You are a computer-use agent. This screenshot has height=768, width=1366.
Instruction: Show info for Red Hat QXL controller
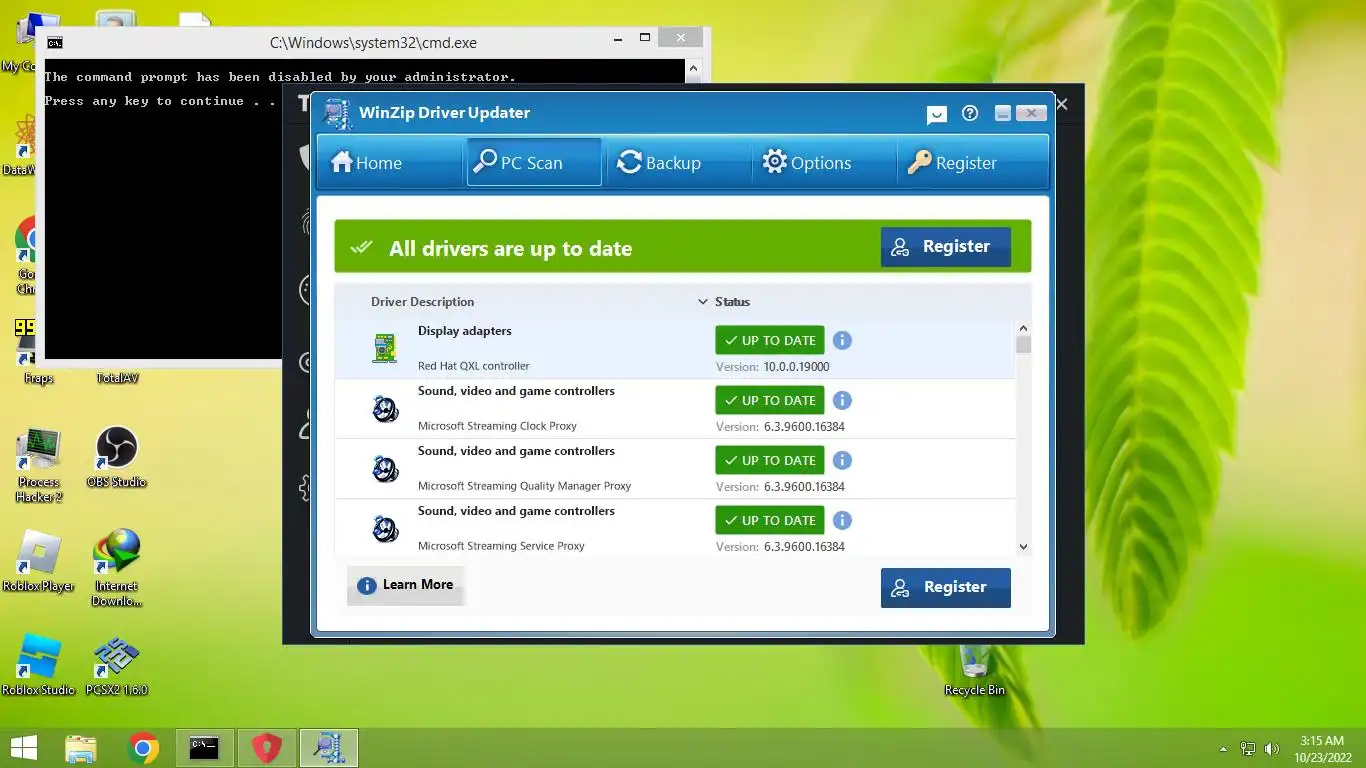point(842,340)
